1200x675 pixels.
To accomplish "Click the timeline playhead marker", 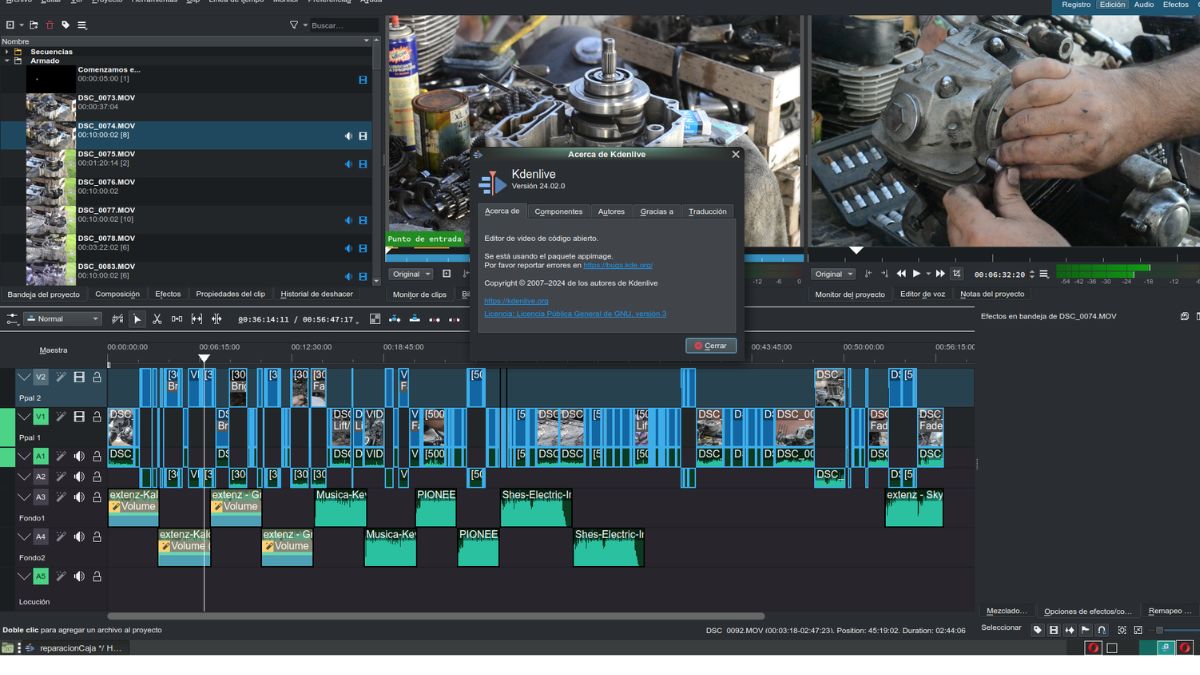I will tap(204, 358).
